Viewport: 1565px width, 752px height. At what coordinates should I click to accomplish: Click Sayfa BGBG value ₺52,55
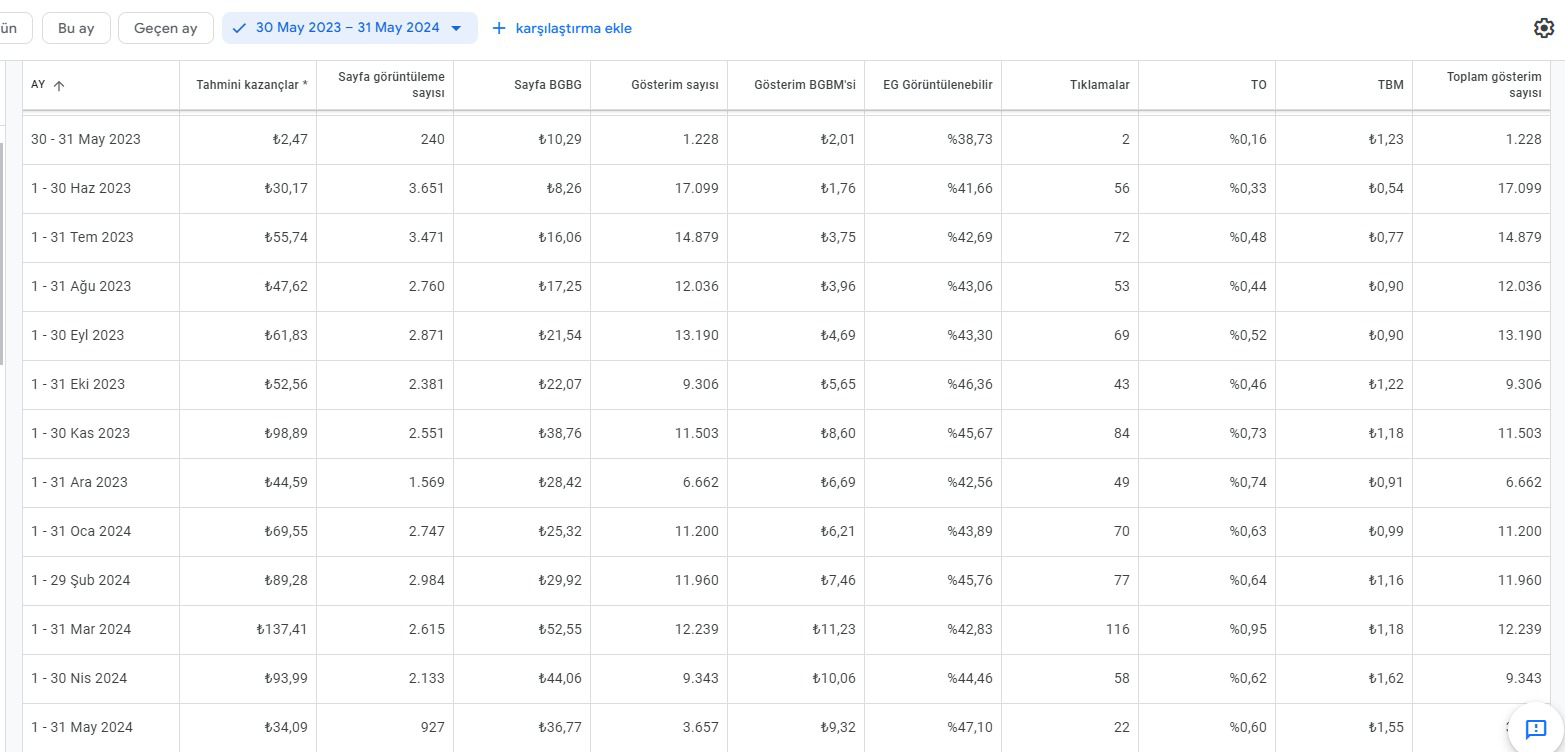coord(560,630)
